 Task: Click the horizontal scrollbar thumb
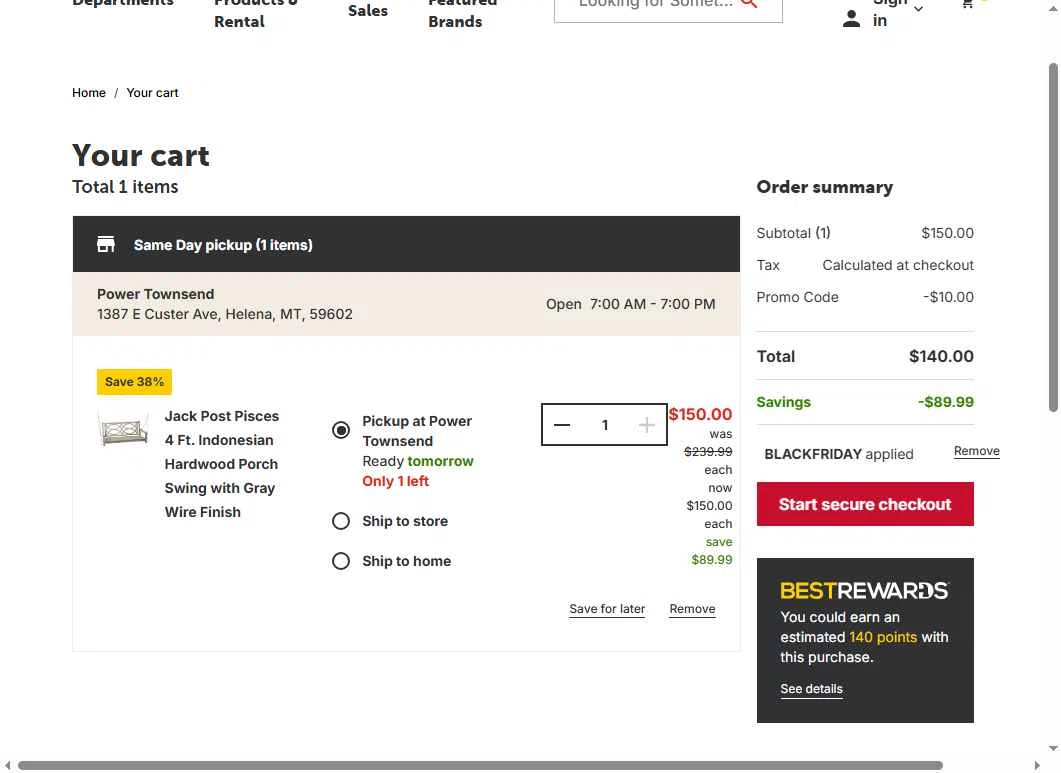click(x=480, y=766)
